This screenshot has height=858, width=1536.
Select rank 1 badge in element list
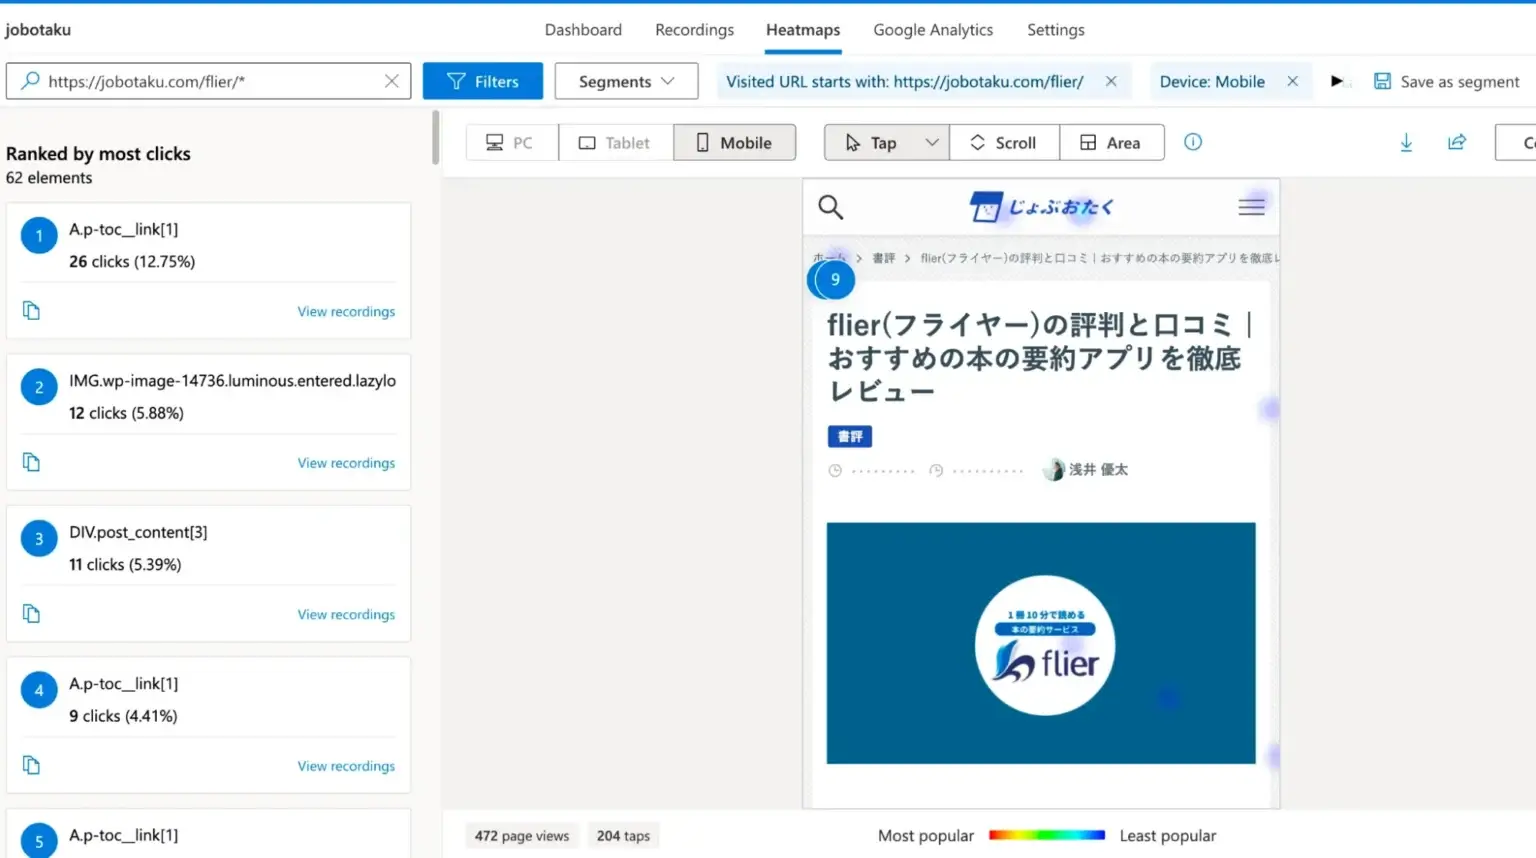click(x=39, y=236)
